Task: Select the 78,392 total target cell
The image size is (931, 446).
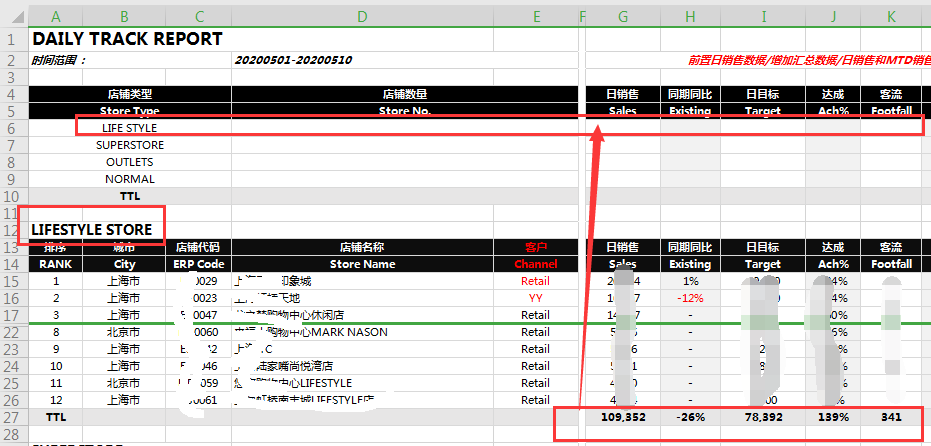Action: tap(763, 417)
